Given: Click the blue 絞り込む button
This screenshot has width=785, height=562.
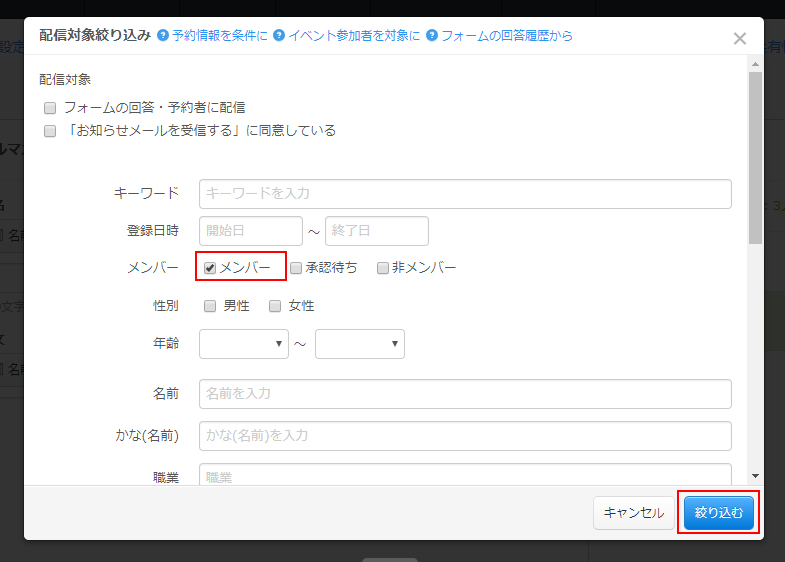Looking at the screenshot, I should click(718, 513).
